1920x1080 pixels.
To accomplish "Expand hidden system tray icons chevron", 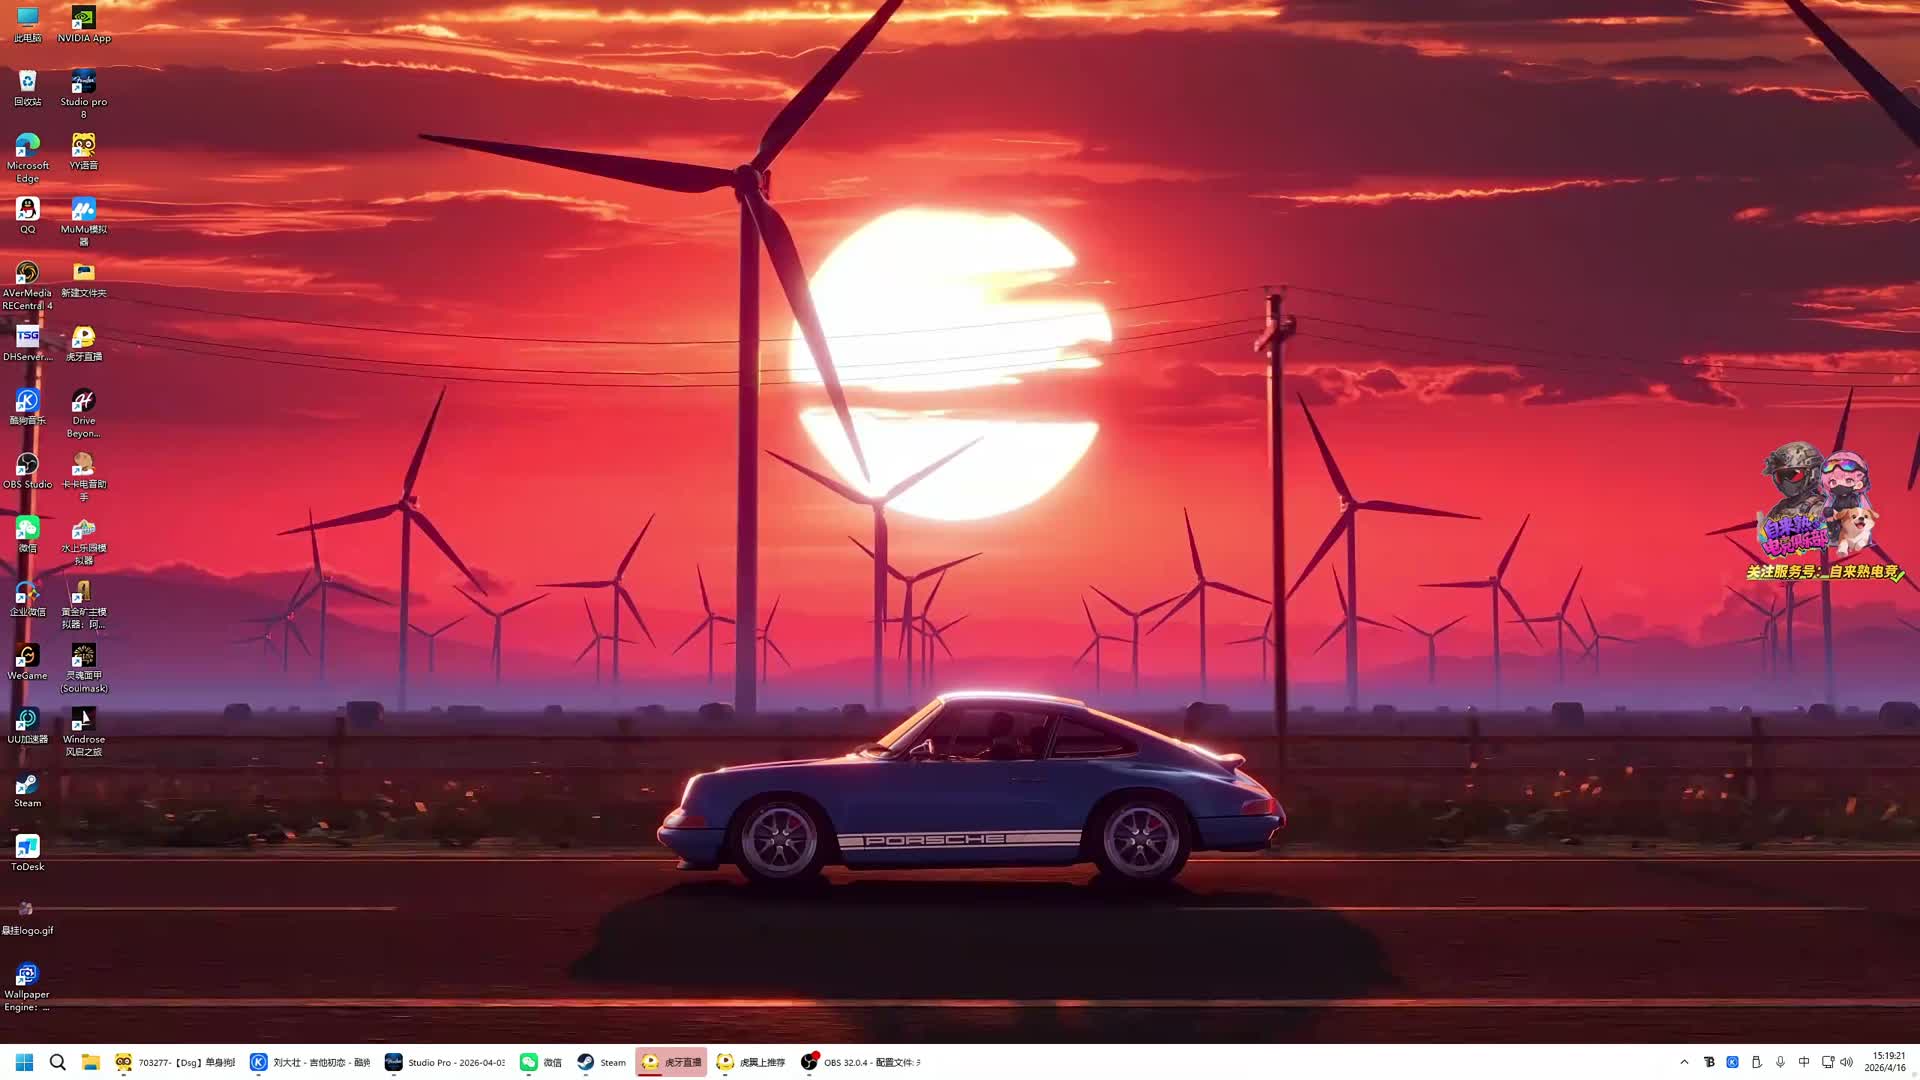I will tap(1684, 1062).
